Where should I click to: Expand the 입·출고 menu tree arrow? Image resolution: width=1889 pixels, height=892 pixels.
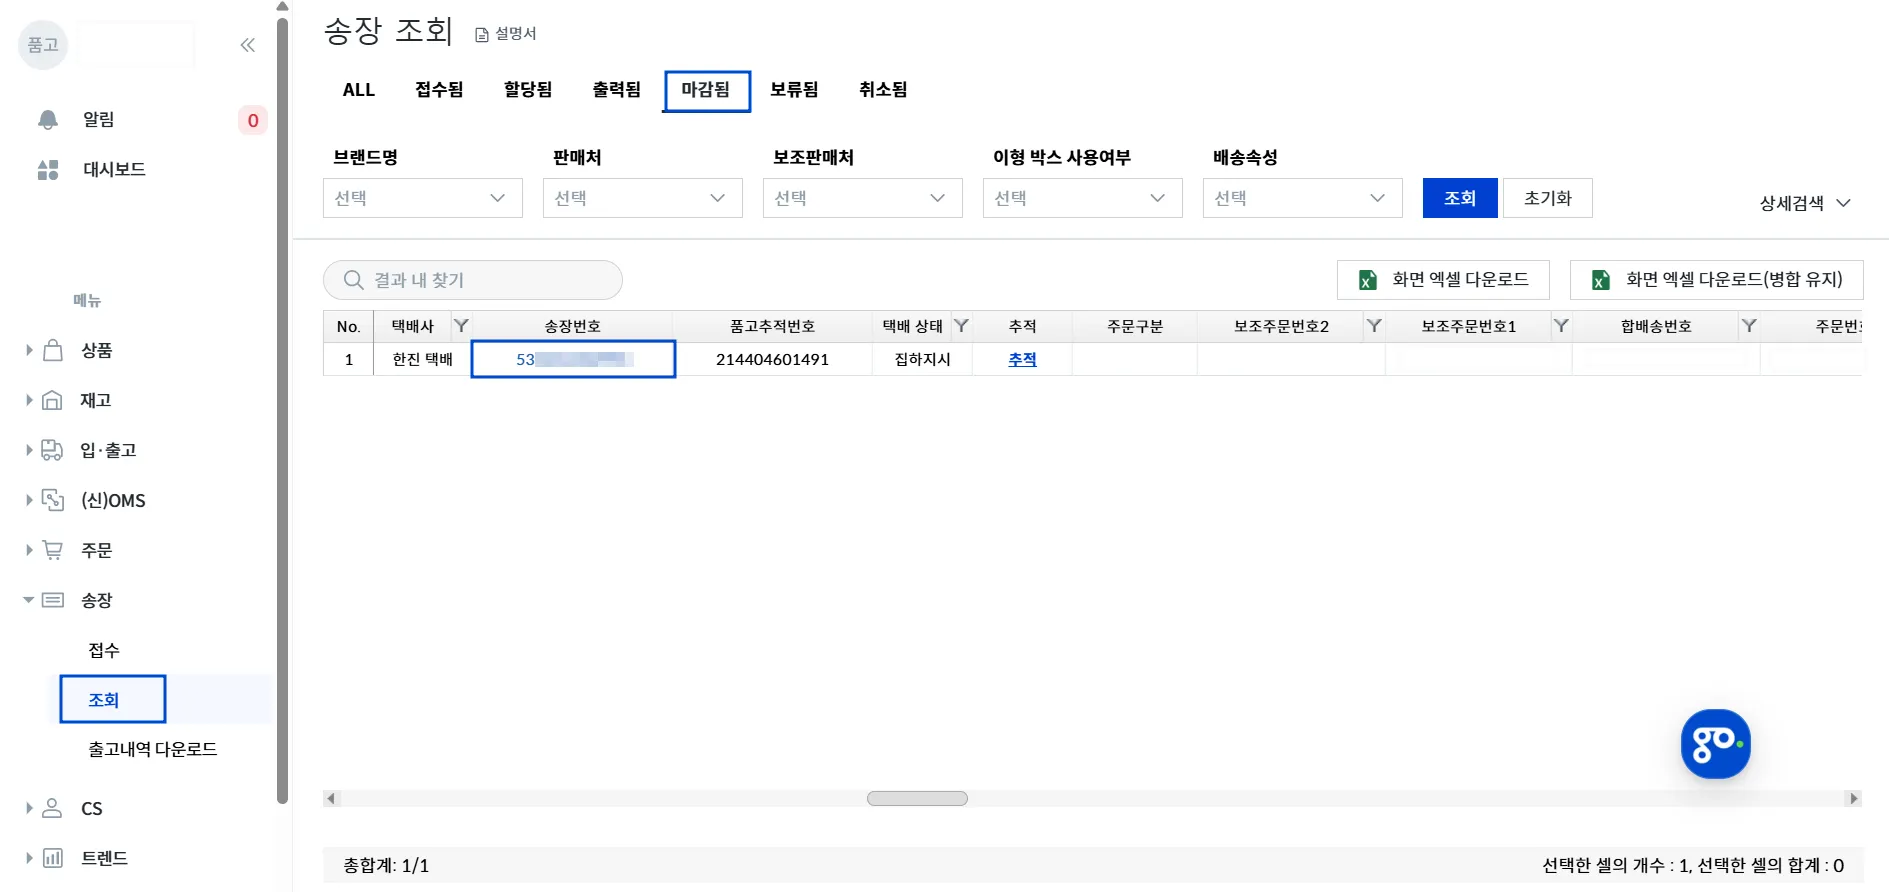click(29, 450)
